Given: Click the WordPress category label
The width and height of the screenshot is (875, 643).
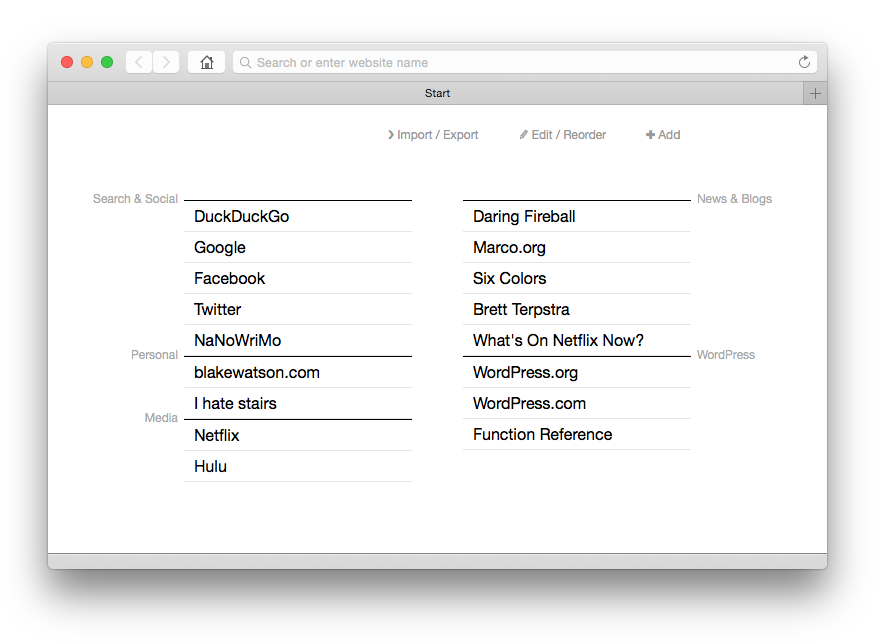Looking at the screenshot, I should (x=725, y=354).
